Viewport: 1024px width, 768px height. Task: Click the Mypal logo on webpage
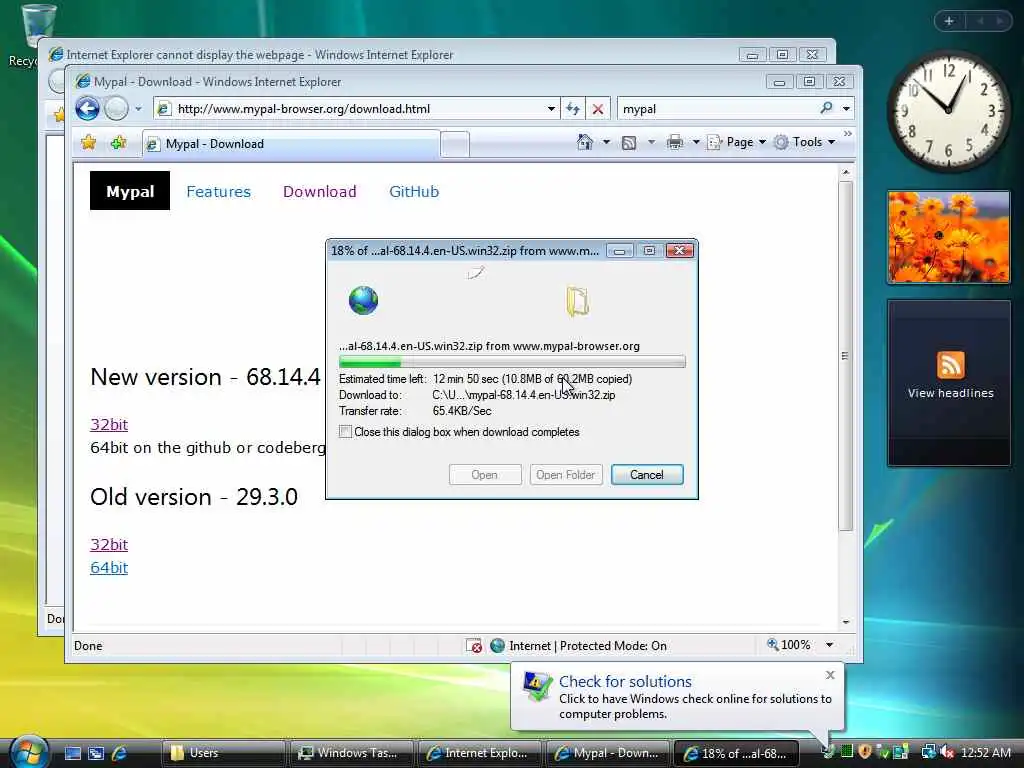(130, 191)
